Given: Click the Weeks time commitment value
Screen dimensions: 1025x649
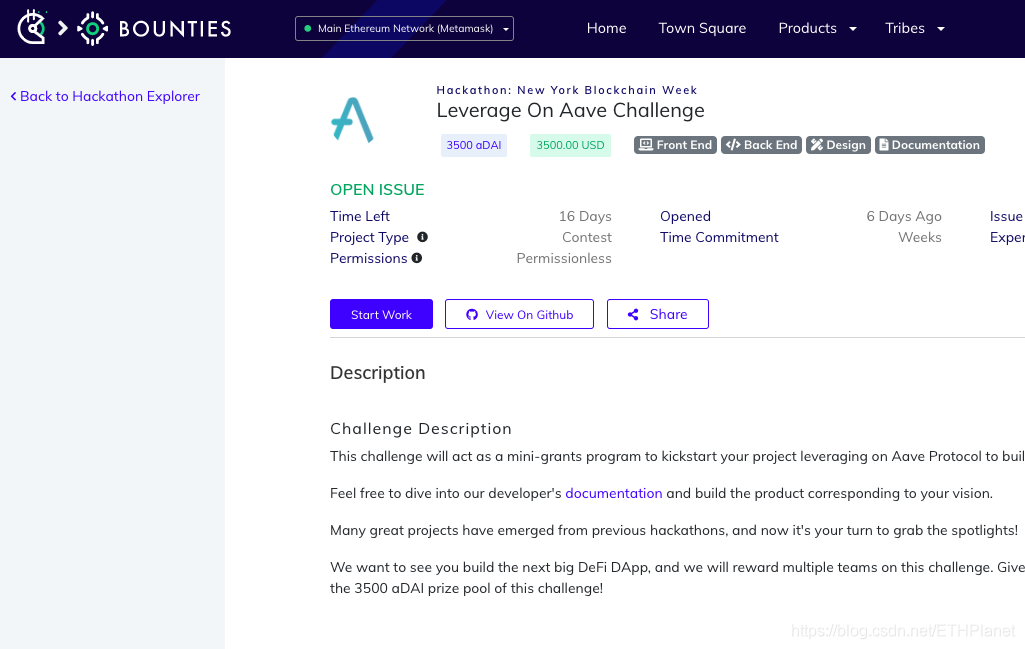Looking at the screenshot, I should (x=920, y=237).
